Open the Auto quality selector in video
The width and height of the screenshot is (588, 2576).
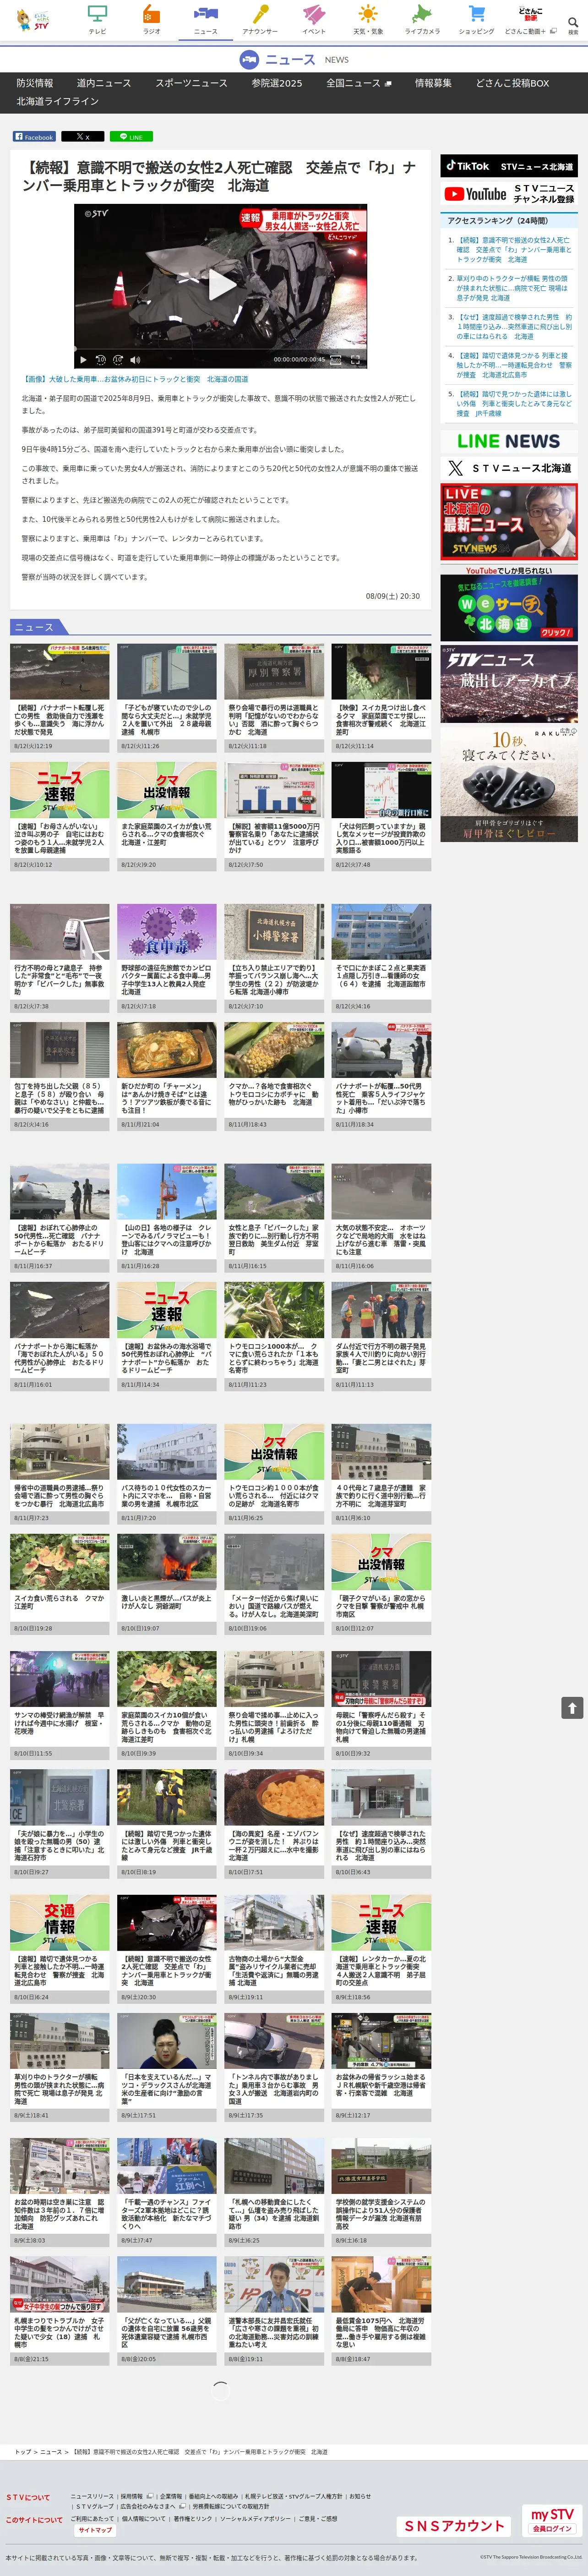(336, 360)
